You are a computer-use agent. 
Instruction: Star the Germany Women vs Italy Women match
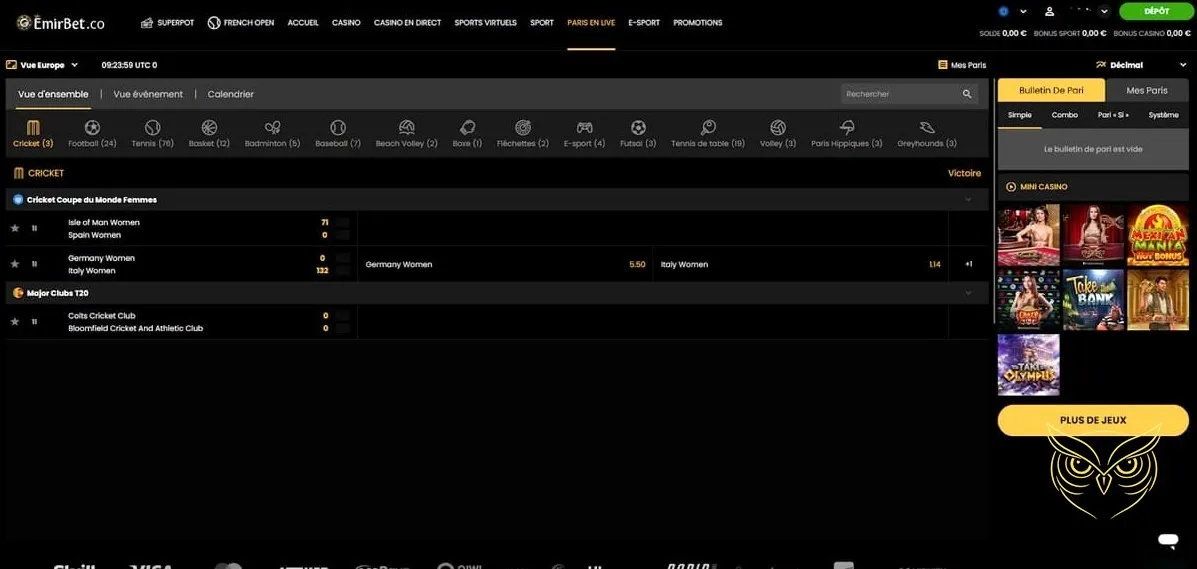coord(15,264)
